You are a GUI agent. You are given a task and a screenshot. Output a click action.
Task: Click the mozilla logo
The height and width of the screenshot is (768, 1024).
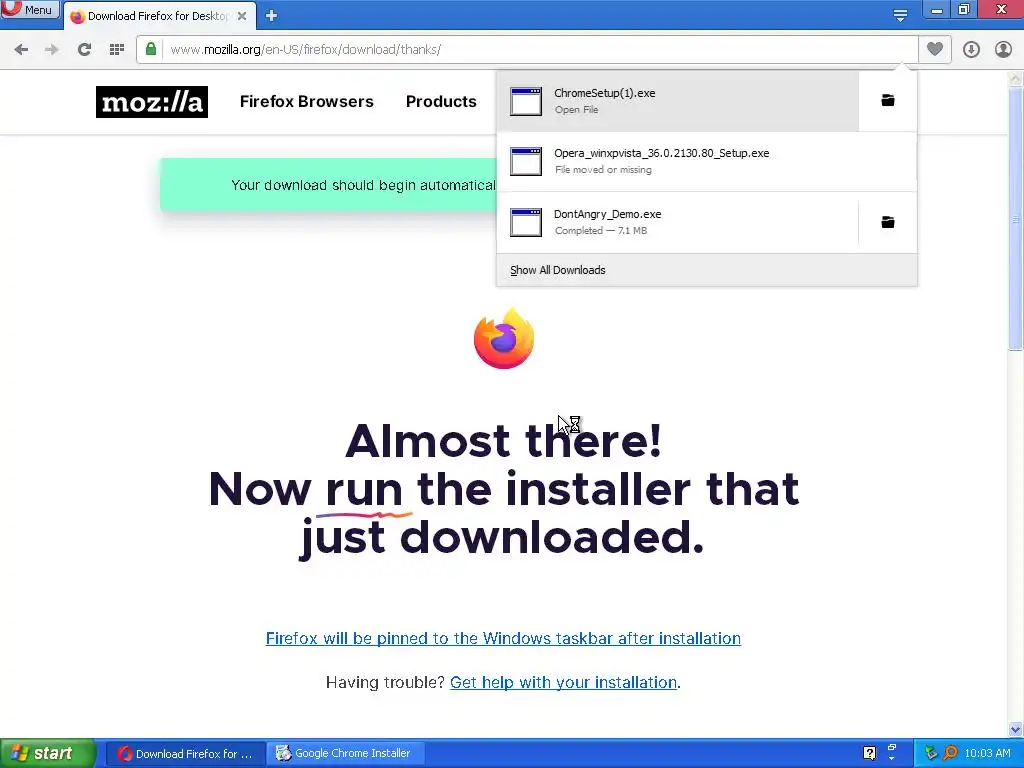coord(152,102)
